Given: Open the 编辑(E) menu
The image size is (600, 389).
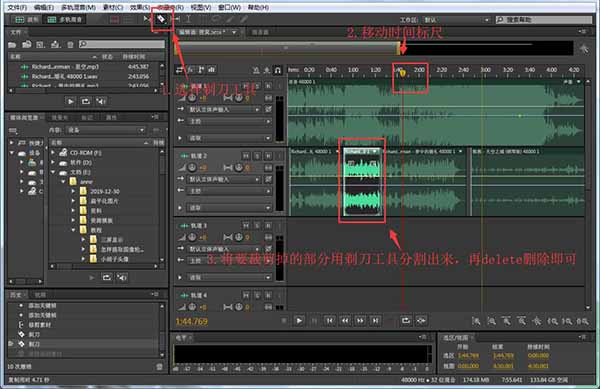Looking at the screenshot, I should pos(43,7).
